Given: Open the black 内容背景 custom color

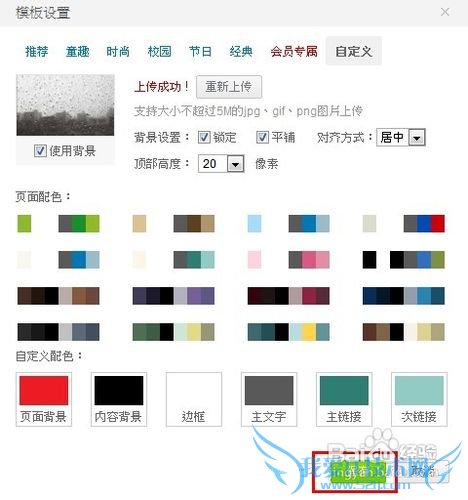Looking at the screenshot, I should point(119,399).
